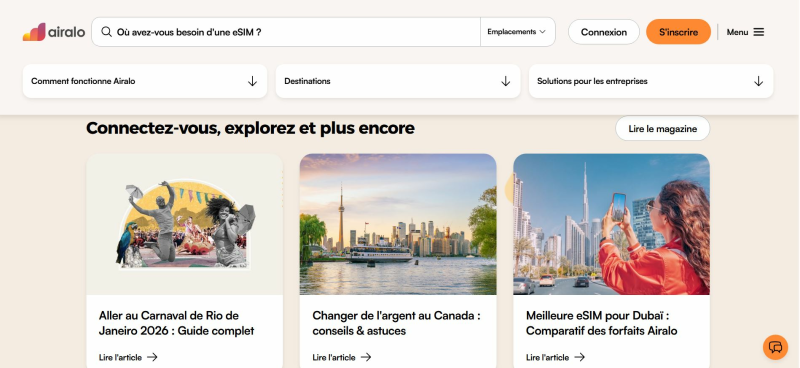Click arrow next to Canada Lire l'article
Viewport: 800px width, 368px height.
click(x=366, y=357)
